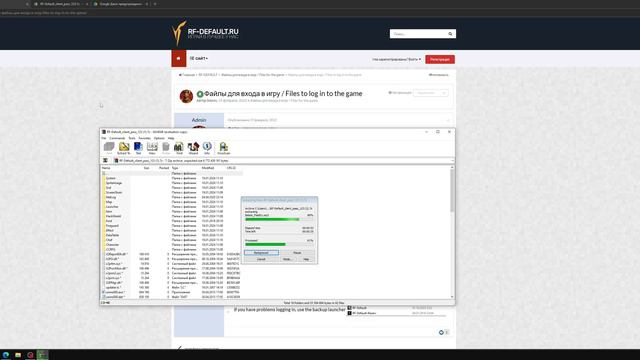Sort file list by Size column header
The width and height of the screenshot is (640, 360).
[x=147, y=168]
